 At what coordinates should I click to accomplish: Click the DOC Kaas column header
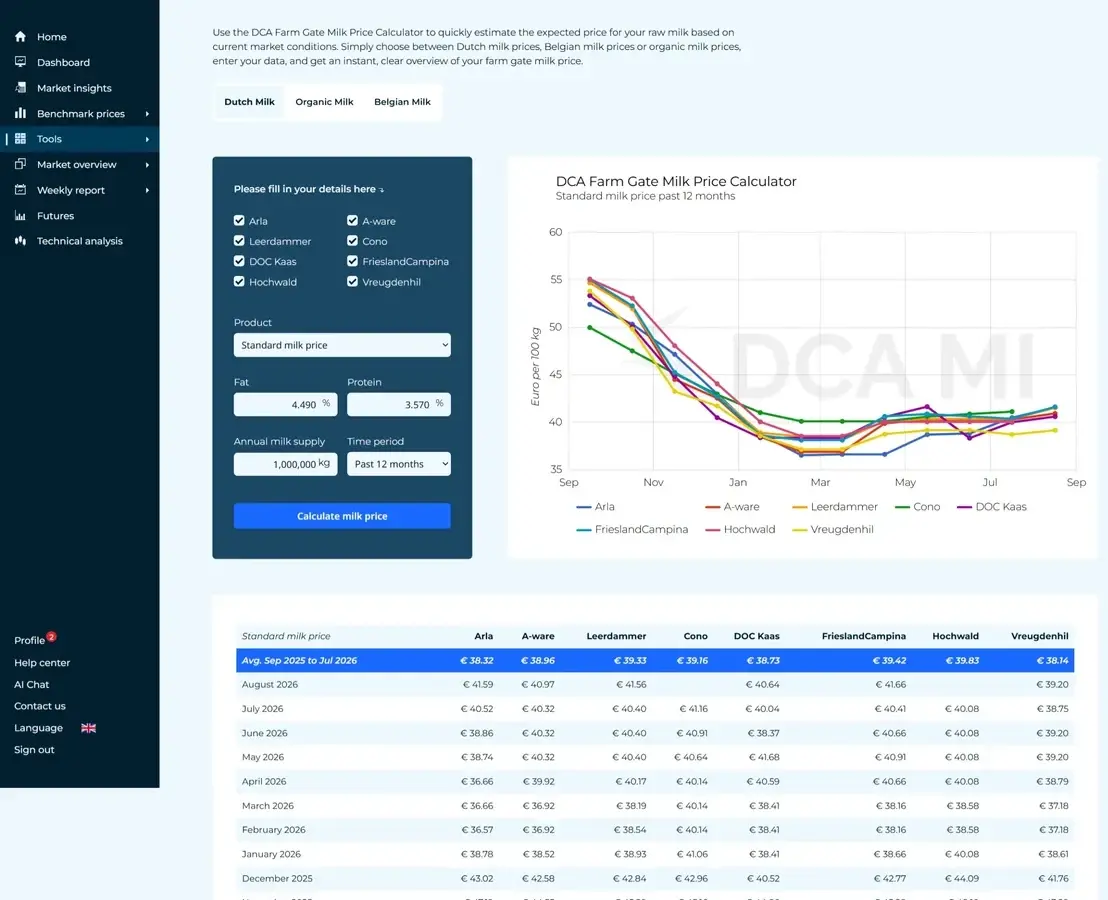756,636
